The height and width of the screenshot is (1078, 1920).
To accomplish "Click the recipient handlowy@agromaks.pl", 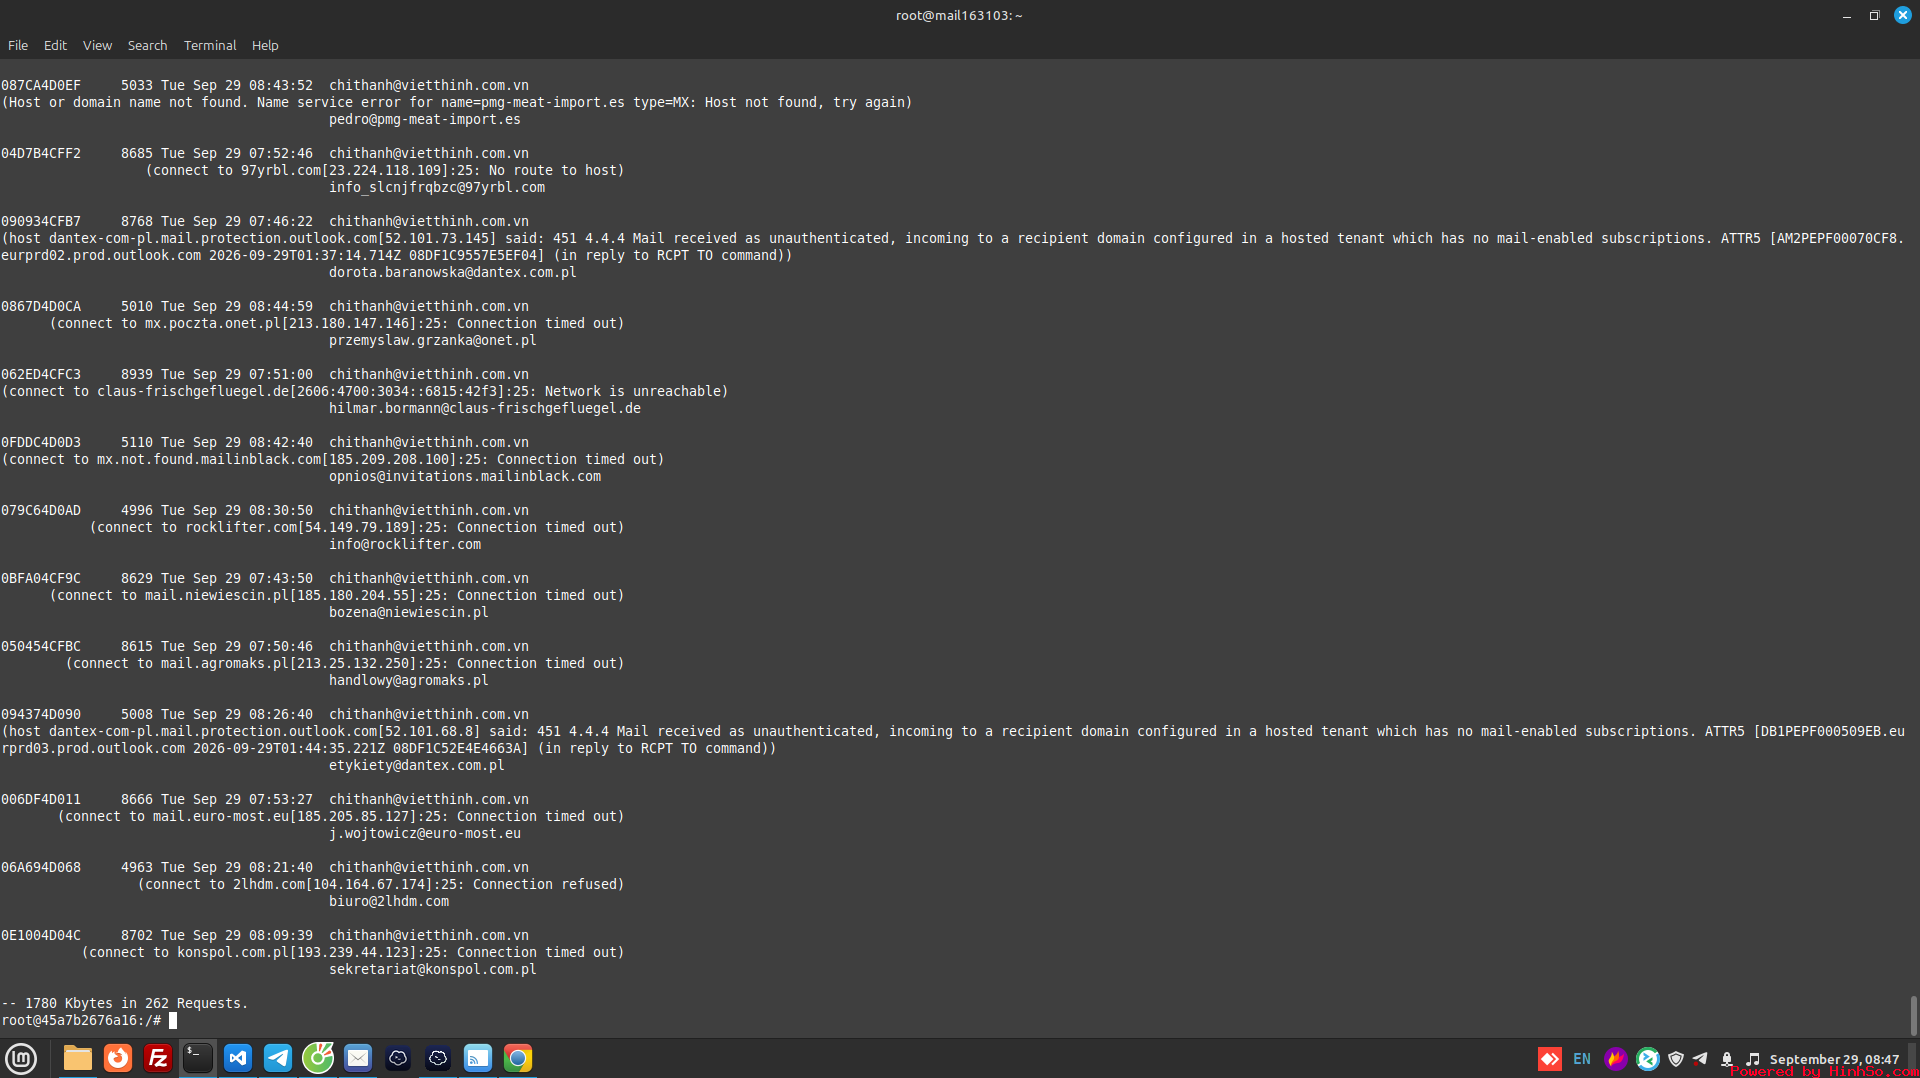I will point(409,680).
